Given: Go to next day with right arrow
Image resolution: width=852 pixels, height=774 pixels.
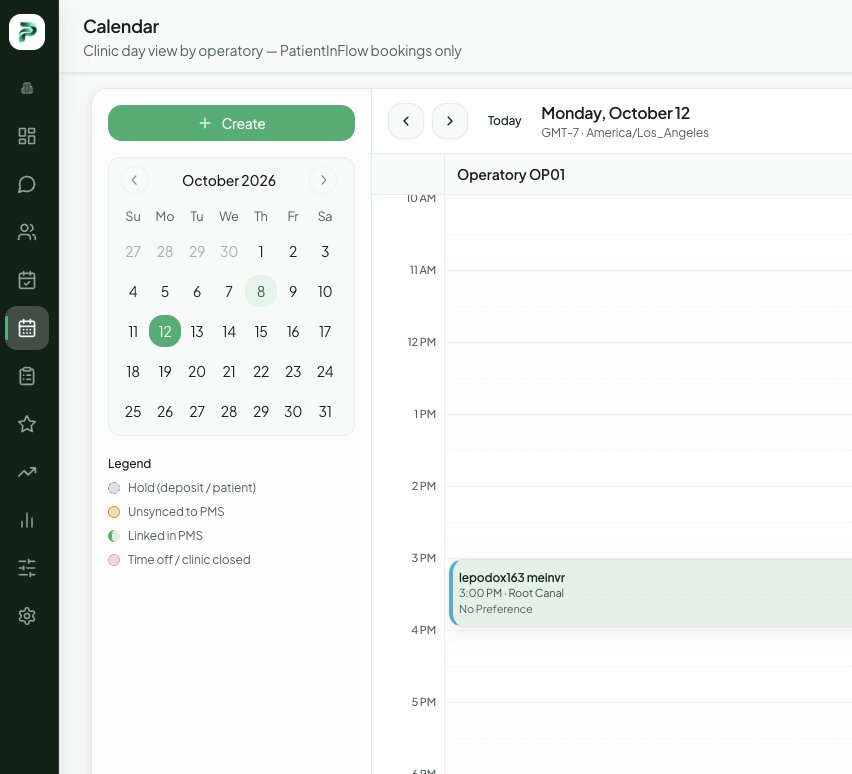Looking at the screenshot, I should pyautogui.click(x=449, y=121).
